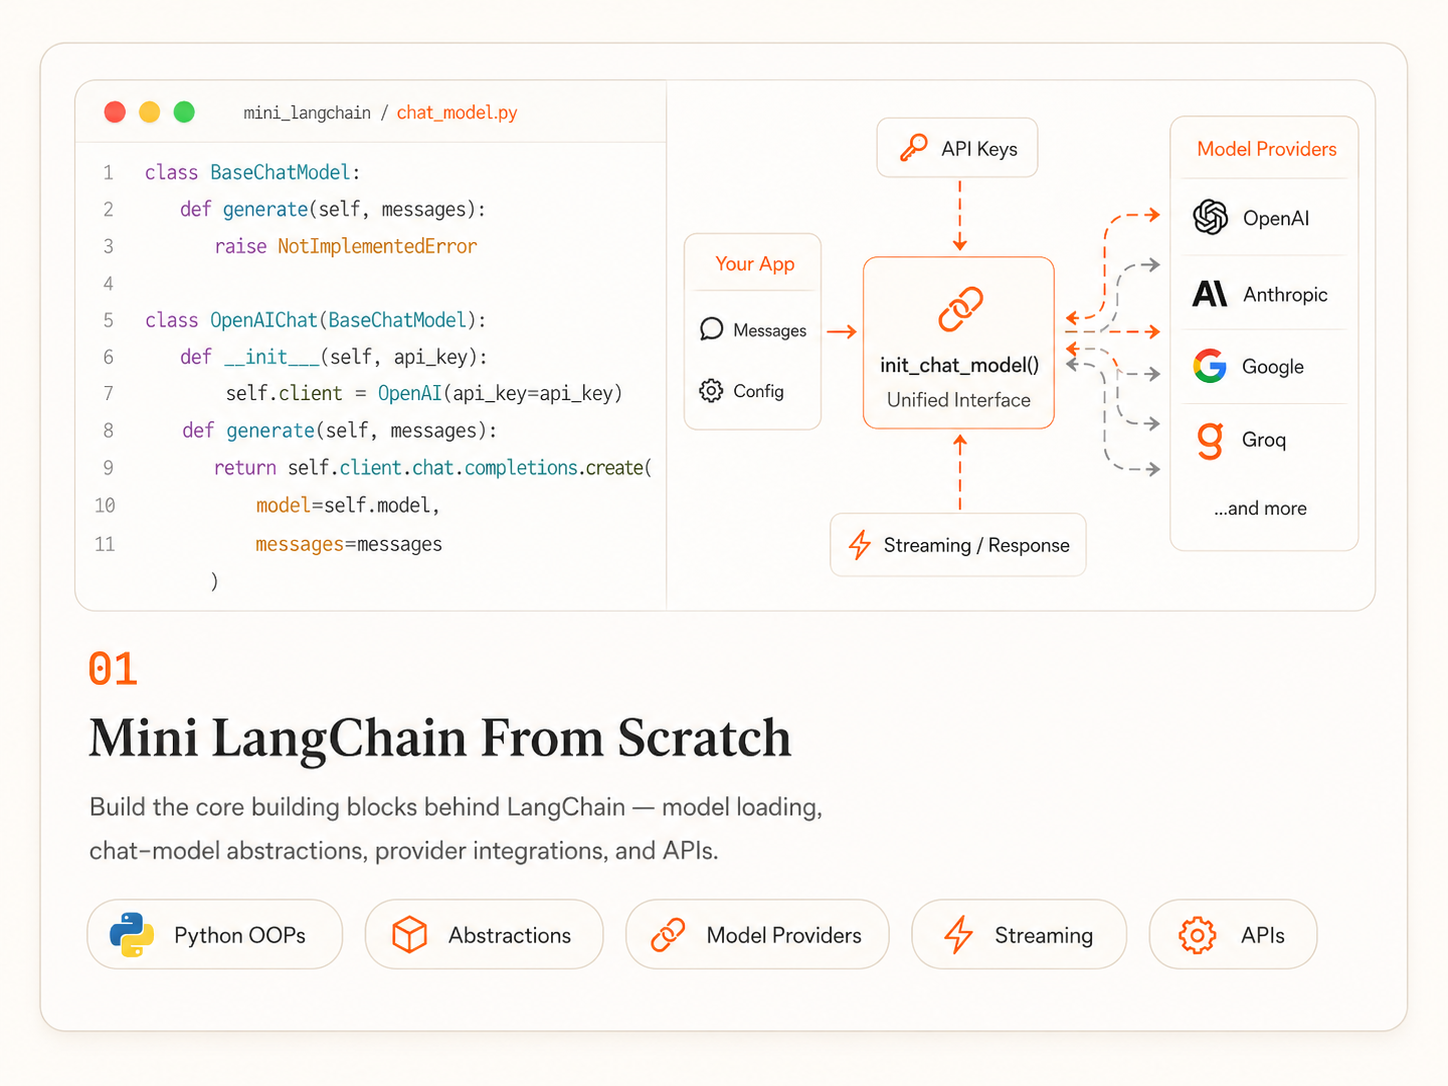
Task: Click the Messages label in Your App
Action: 769,330
